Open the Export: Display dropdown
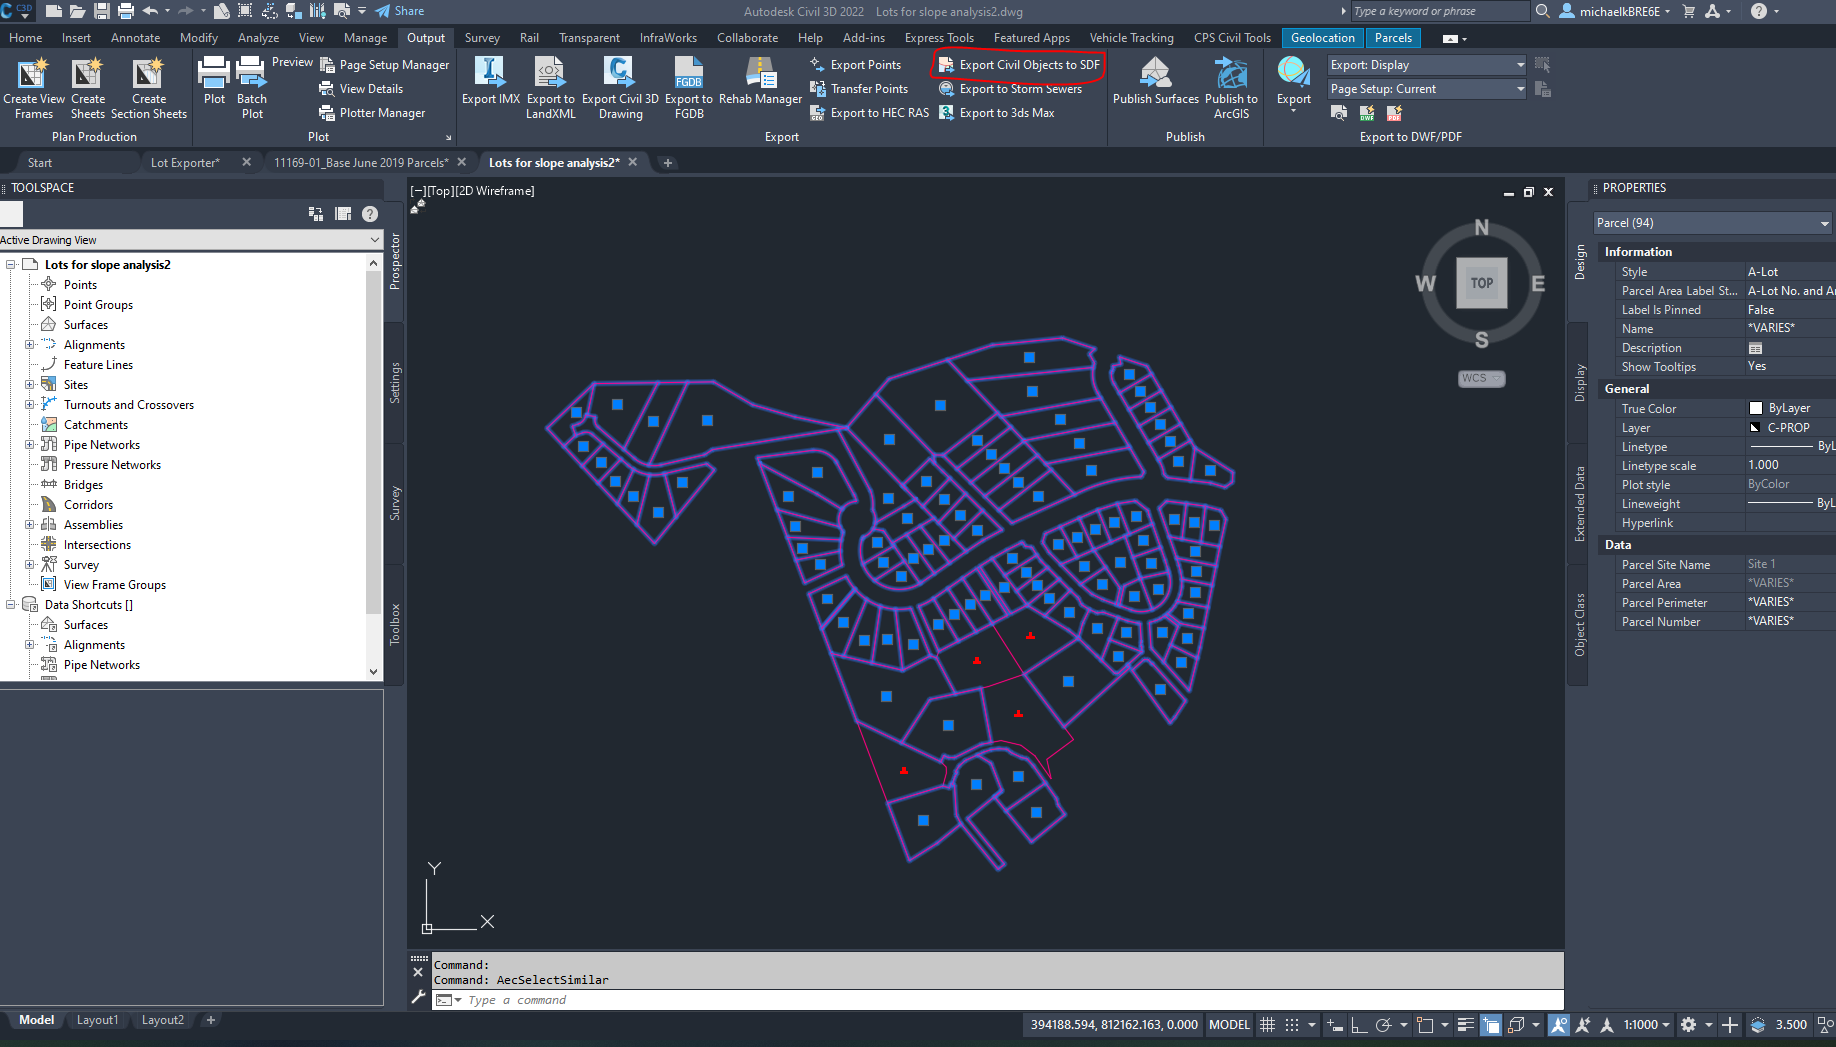Image resolution: width=1836 pixels, height=1047 pixels. pos(1518,64)
